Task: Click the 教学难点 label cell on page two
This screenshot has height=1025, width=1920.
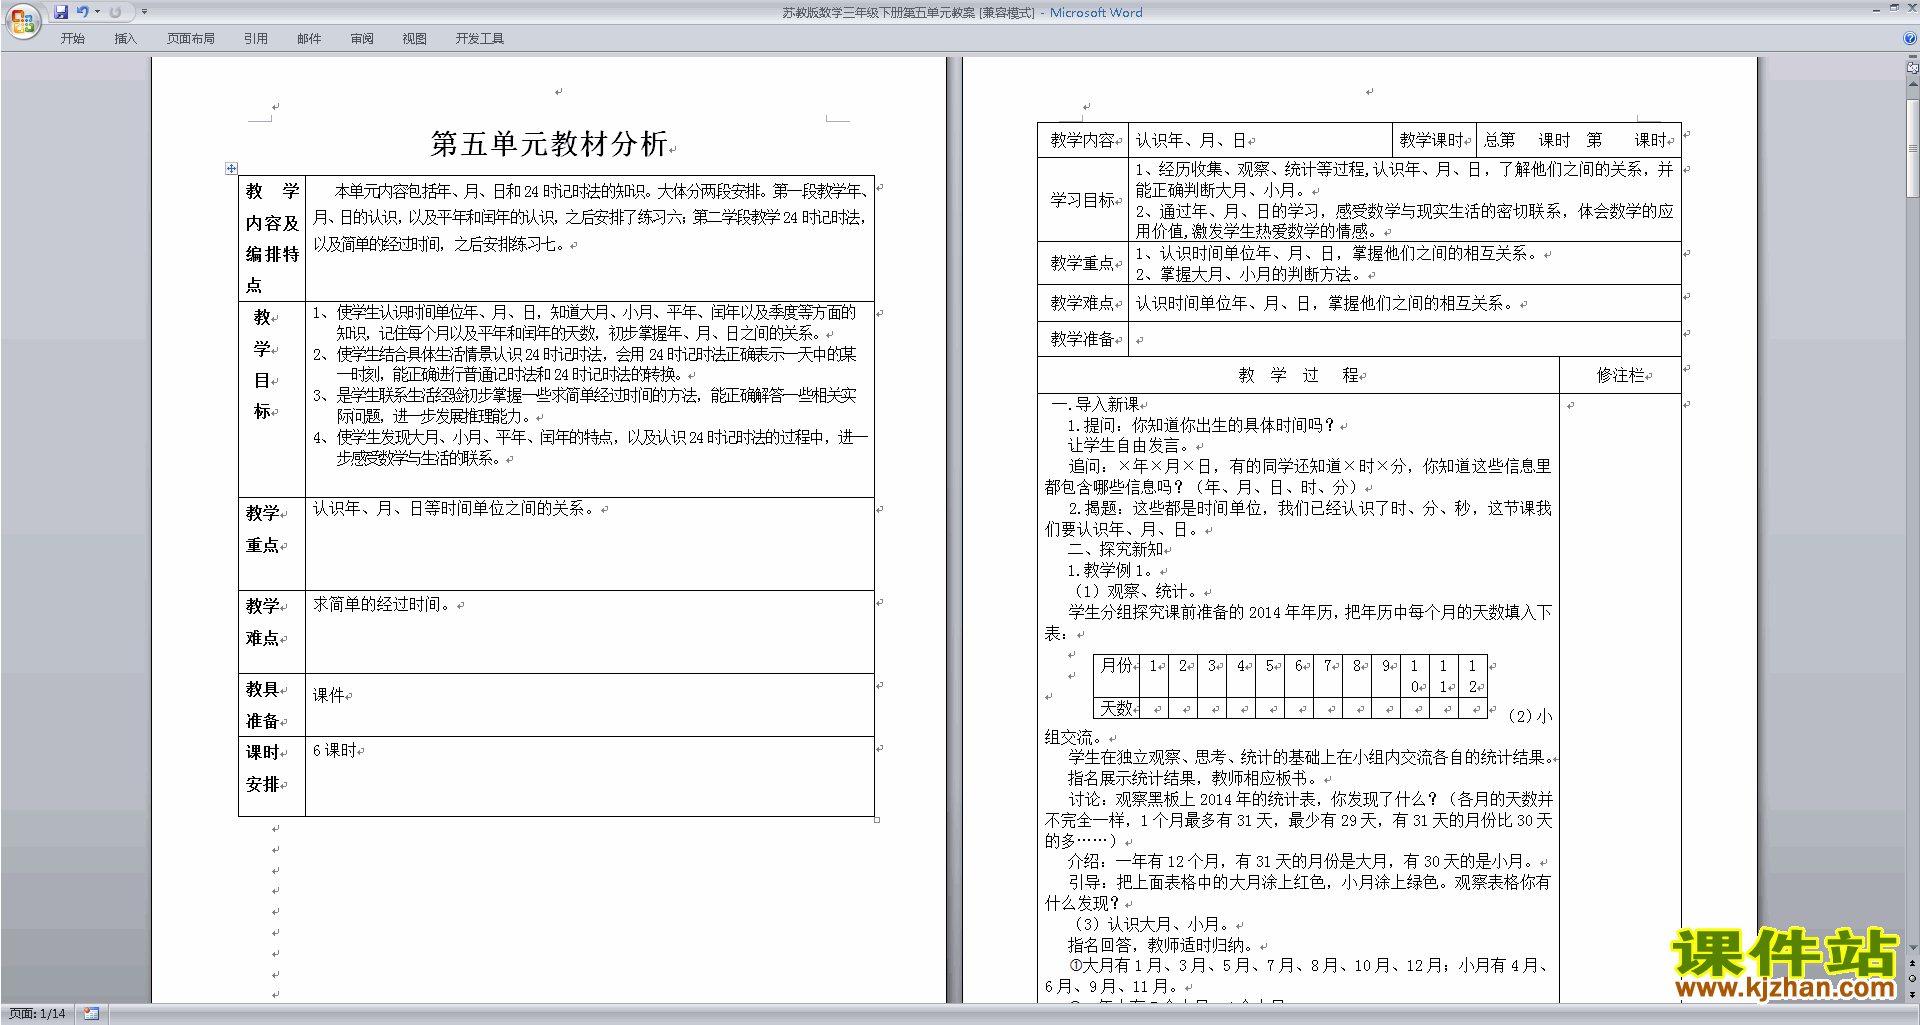Action: pyautogui.click(x=1083, y=303)
